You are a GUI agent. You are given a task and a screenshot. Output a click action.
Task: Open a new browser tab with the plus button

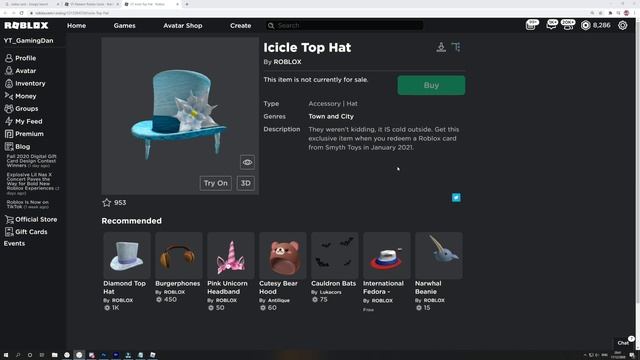[x=187, y=4]
